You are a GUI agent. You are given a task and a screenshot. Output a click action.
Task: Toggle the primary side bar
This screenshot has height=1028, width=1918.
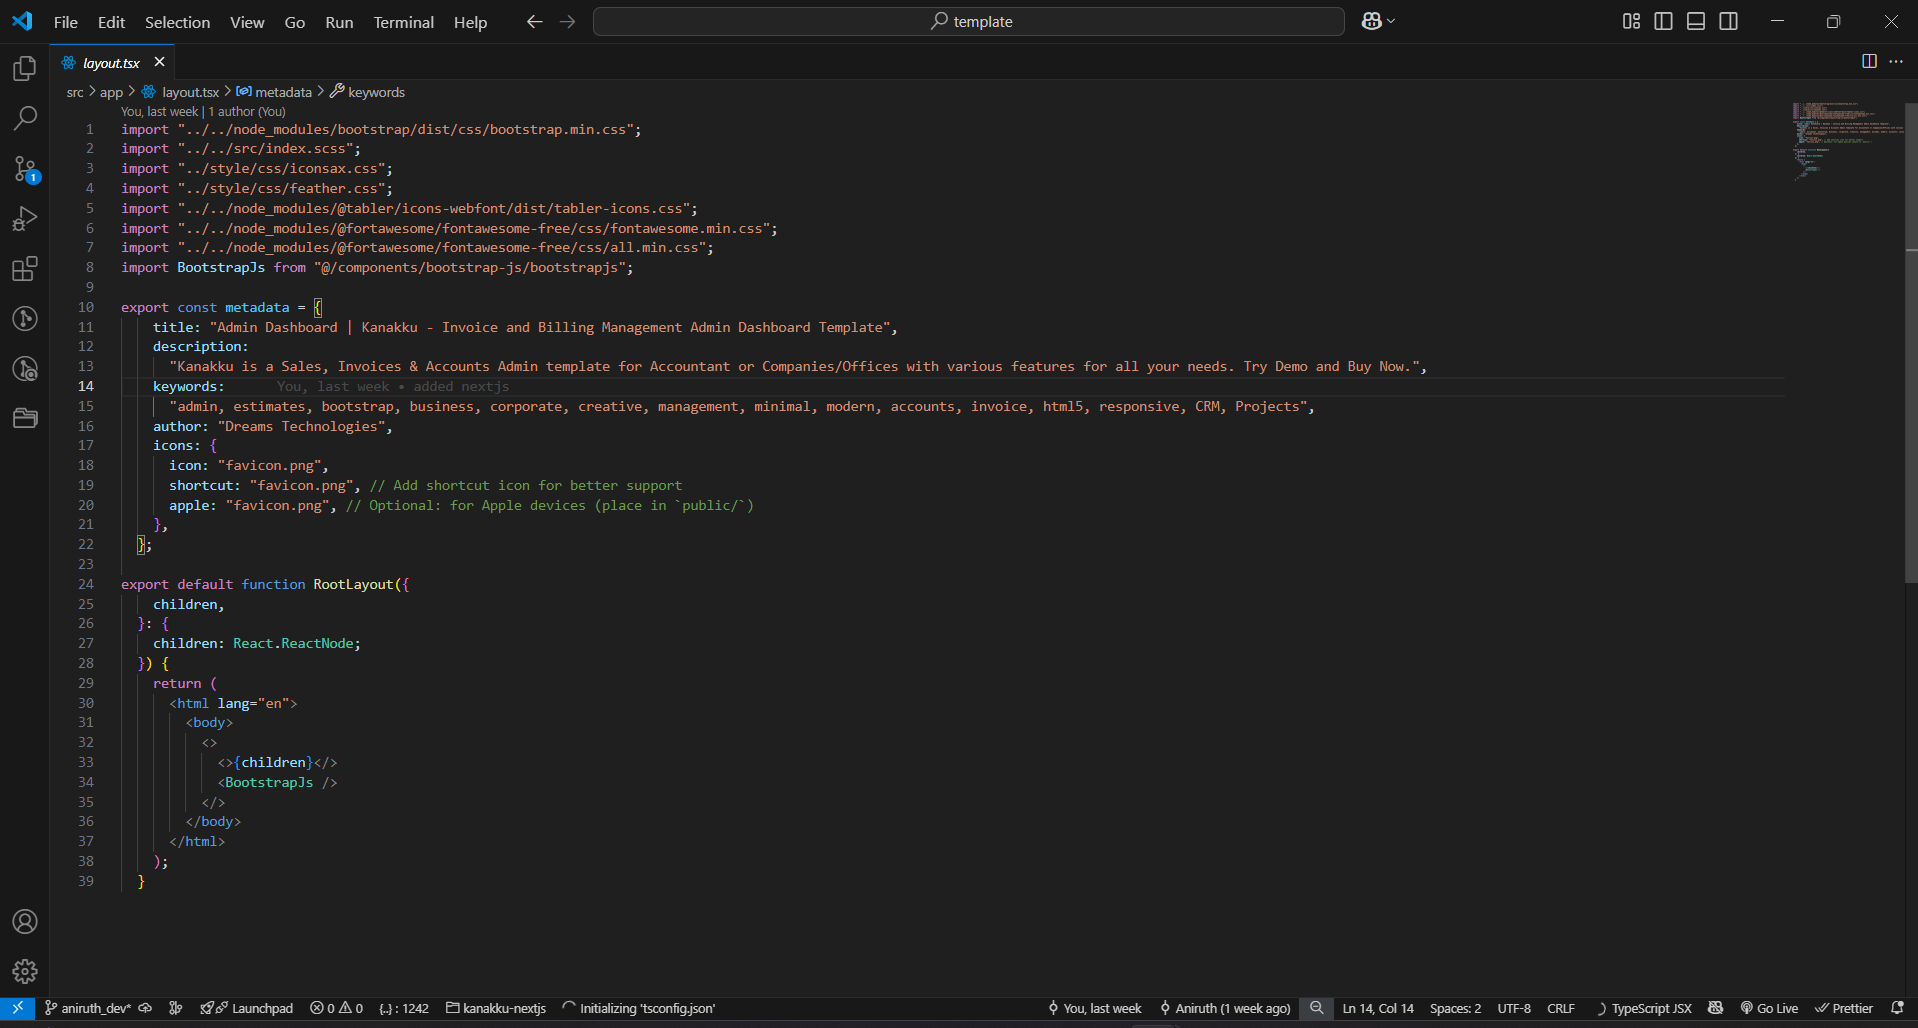(x=1663, y=21)
